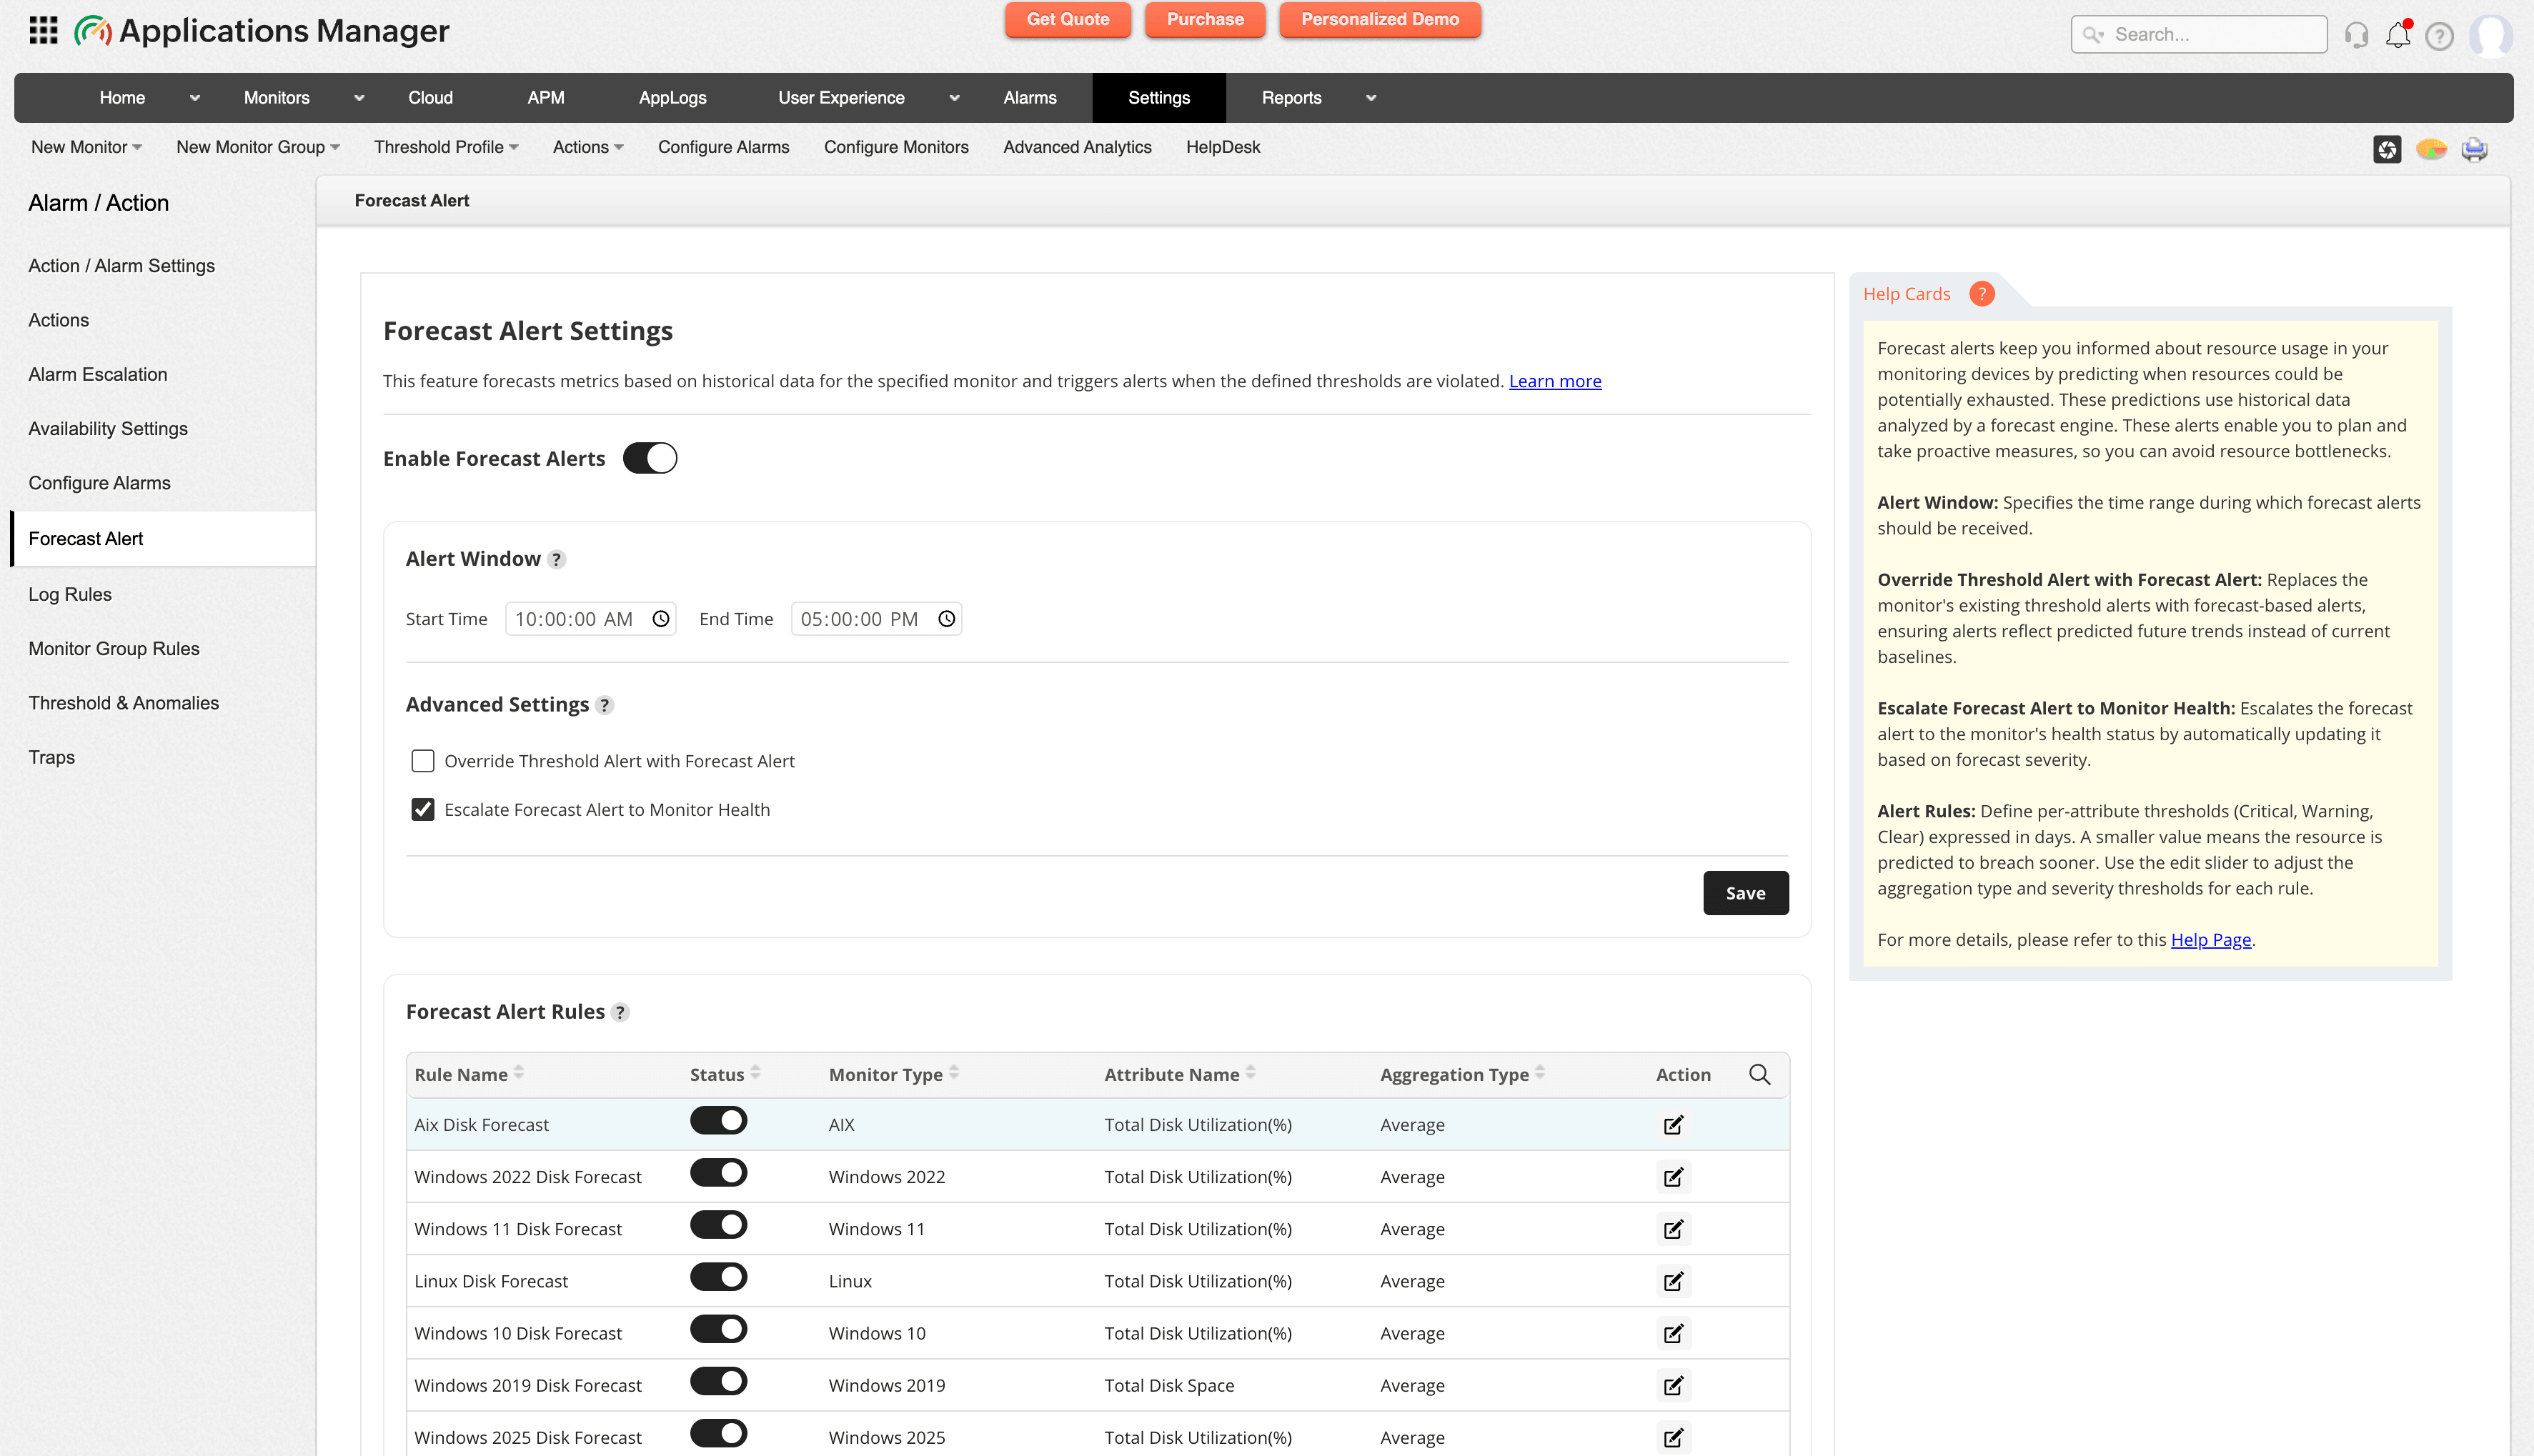Toggle status of Windows 11 Disk Forecast

pyautogui.click(x=718, y=1225)
